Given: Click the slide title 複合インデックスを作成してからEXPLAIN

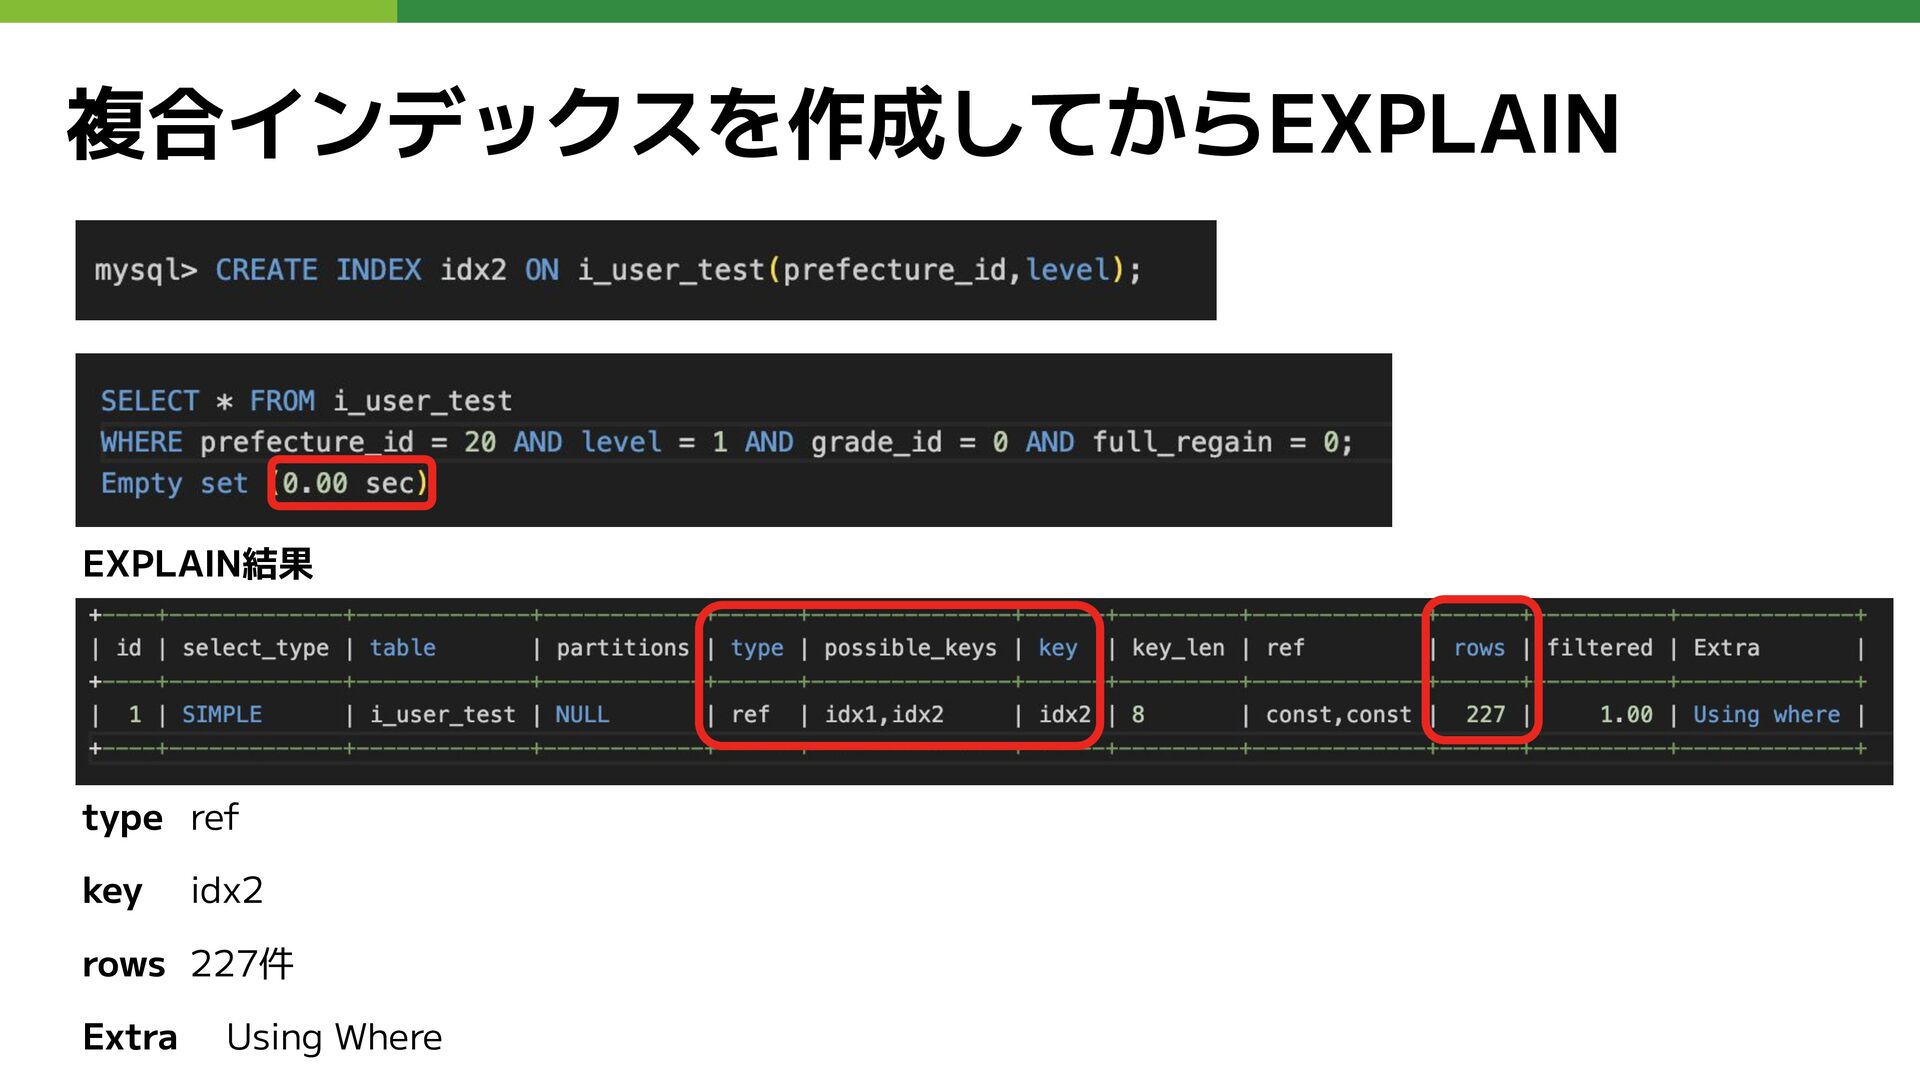Looking at the screenshot, I should [842, 125].
